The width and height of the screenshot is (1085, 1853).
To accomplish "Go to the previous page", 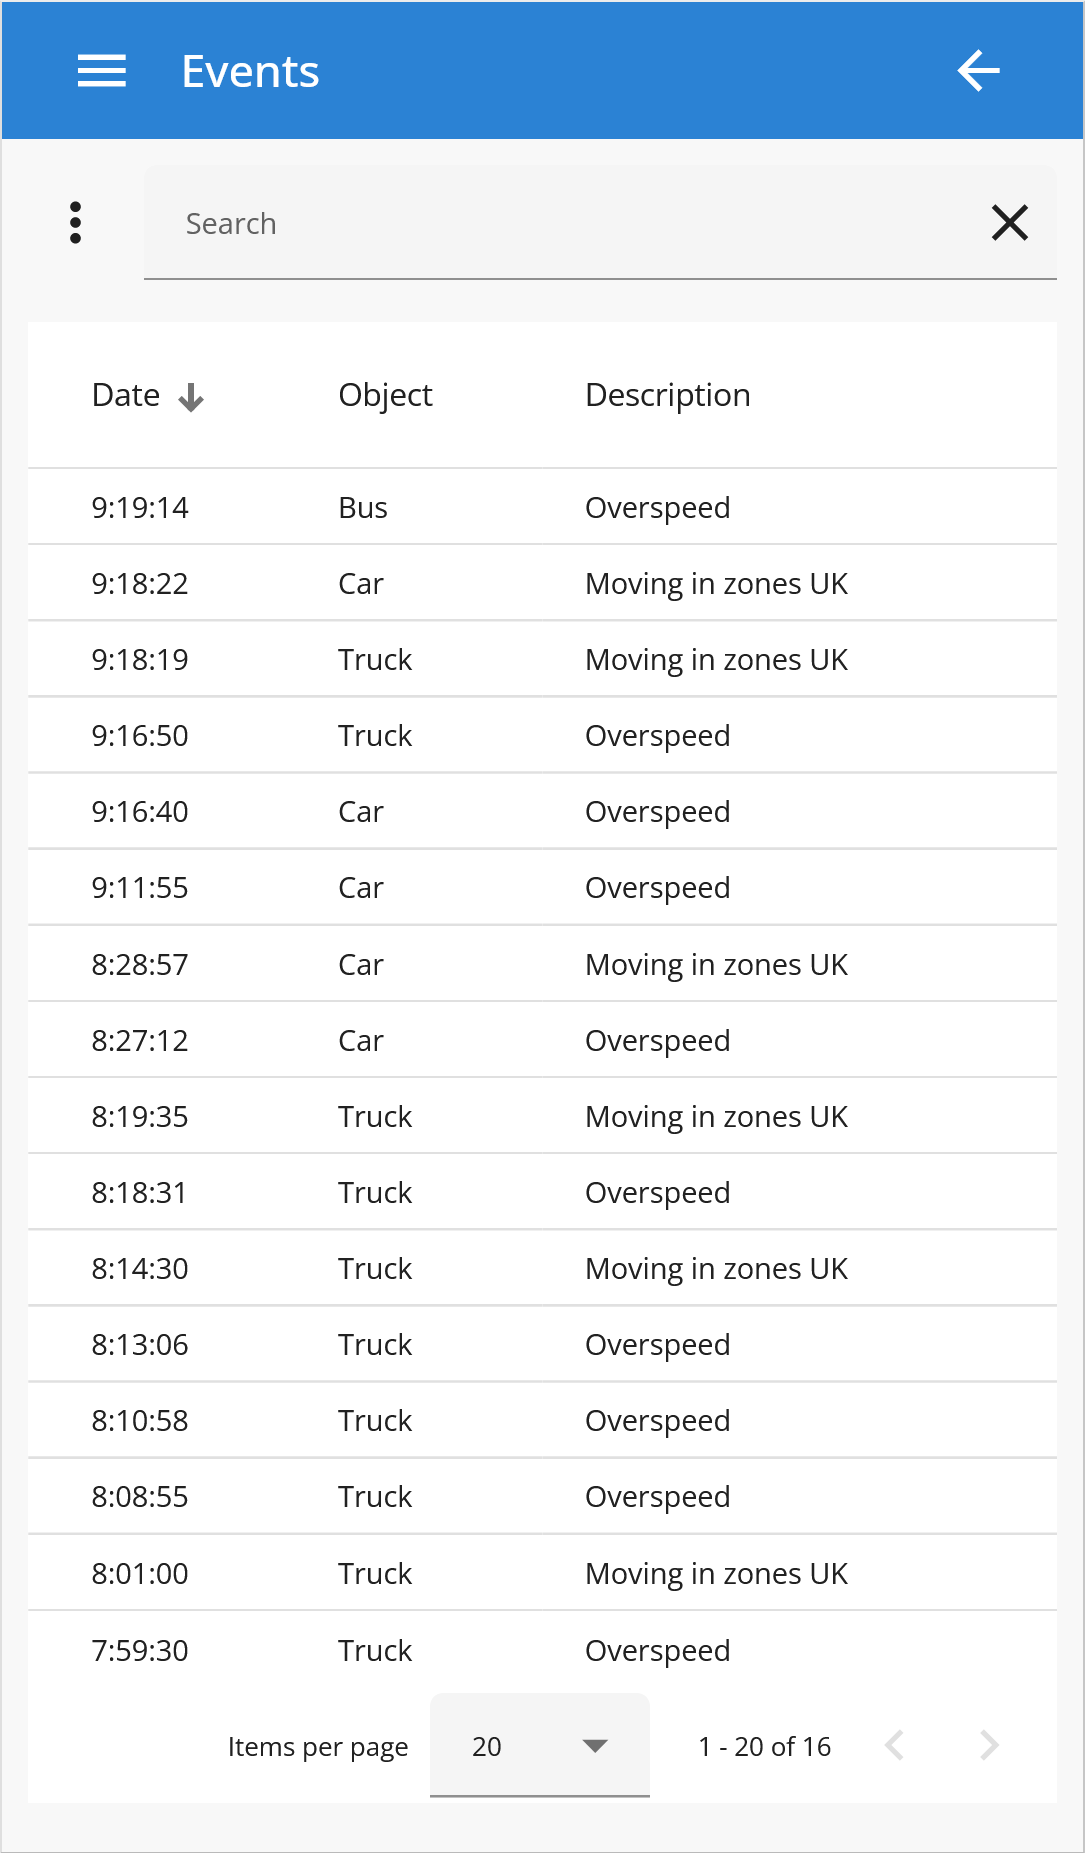I will click(895, 1745).
